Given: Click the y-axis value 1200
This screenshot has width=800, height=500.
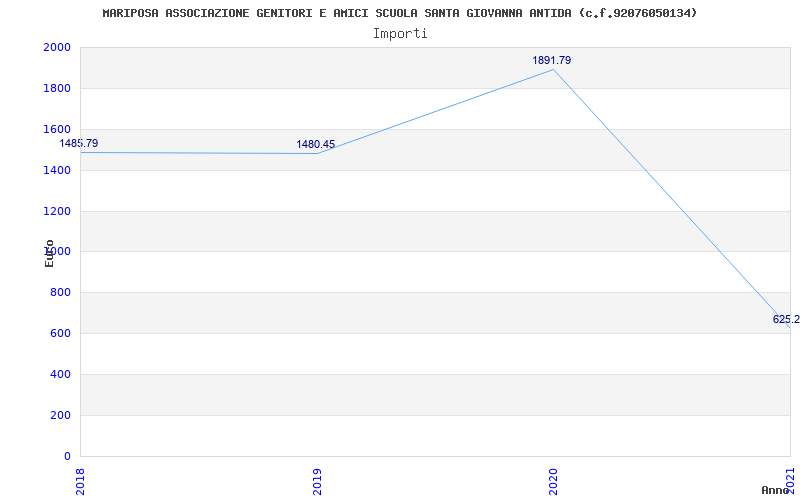Looking at the screenshot, I should 57,211.
